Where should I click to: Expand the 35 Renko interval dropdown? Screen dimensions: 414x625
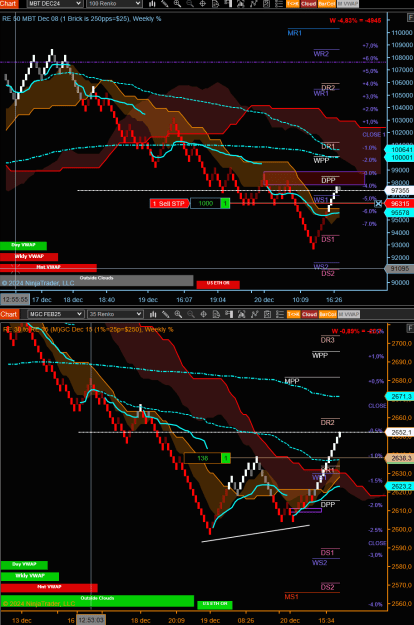tap(115, 314)
